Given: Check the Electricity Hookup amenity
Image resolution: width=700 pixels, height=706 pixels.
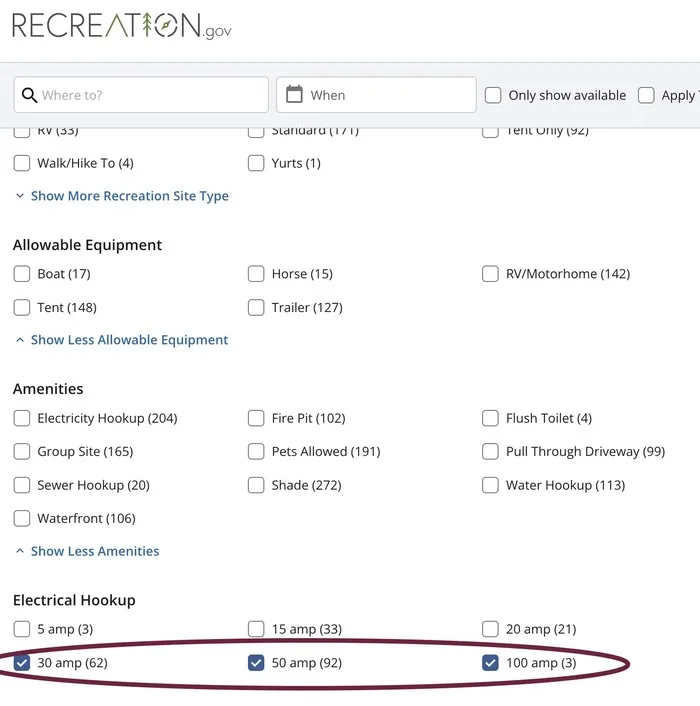Looking at the screenshot, I should [x=22, y=418].
